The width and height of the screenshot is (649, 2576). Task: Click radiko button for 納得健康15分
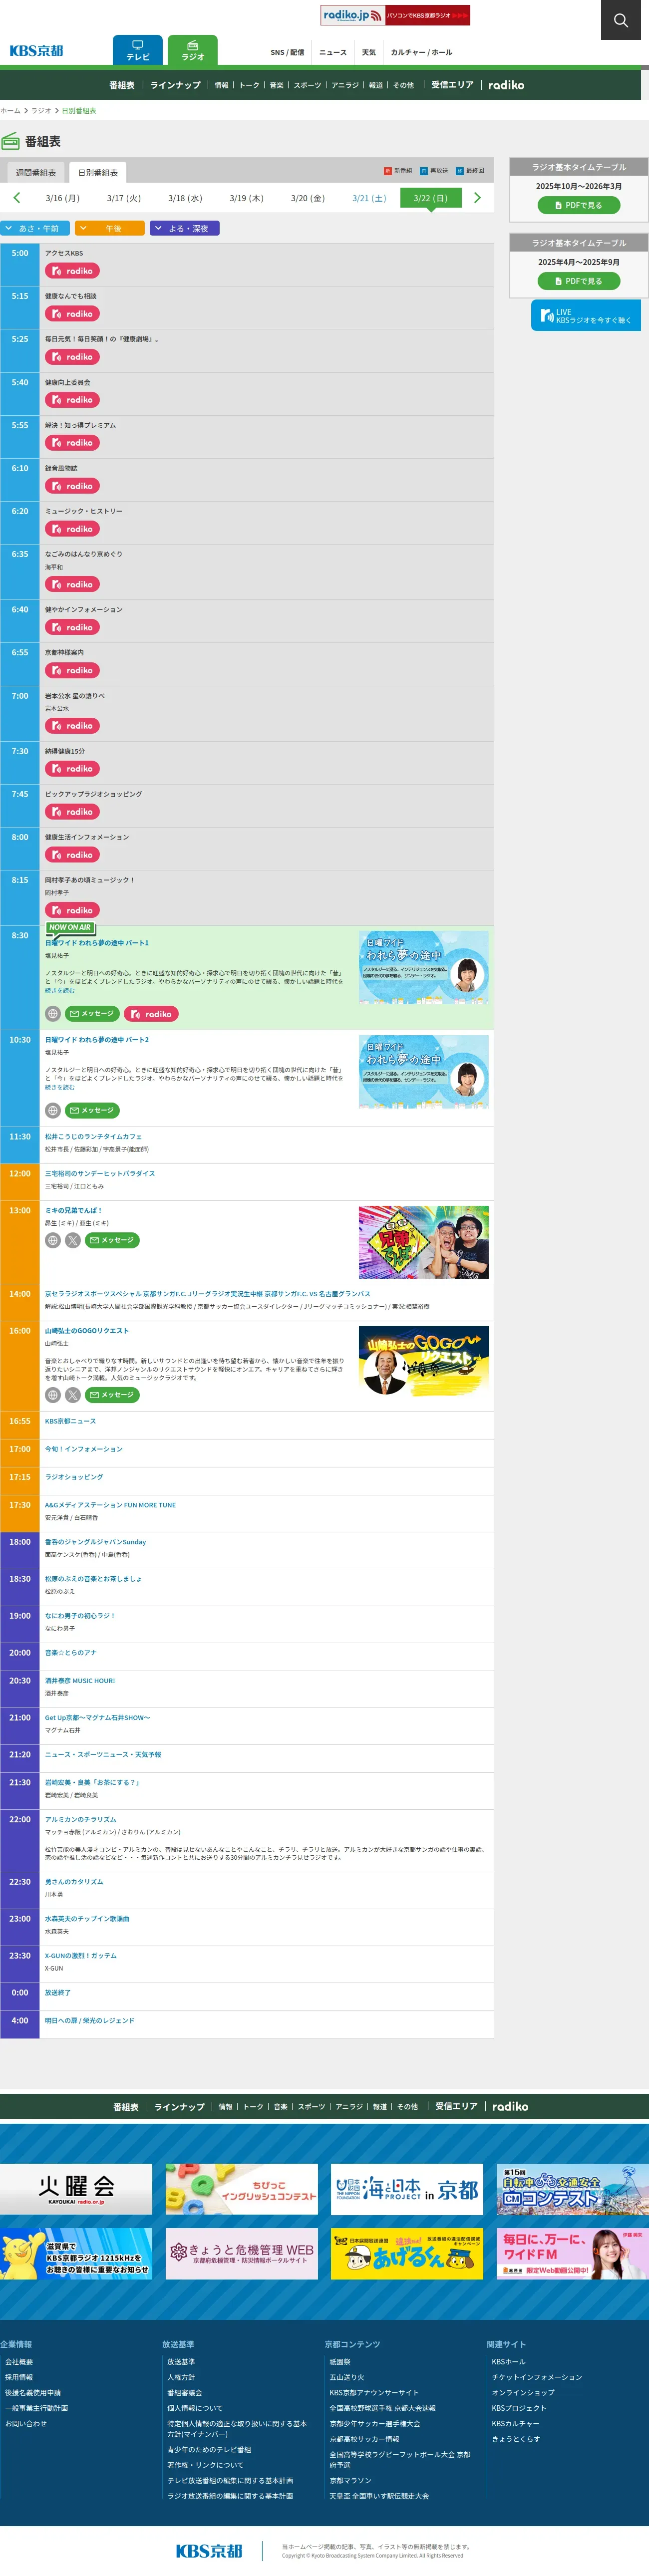(x=72, y=769)
